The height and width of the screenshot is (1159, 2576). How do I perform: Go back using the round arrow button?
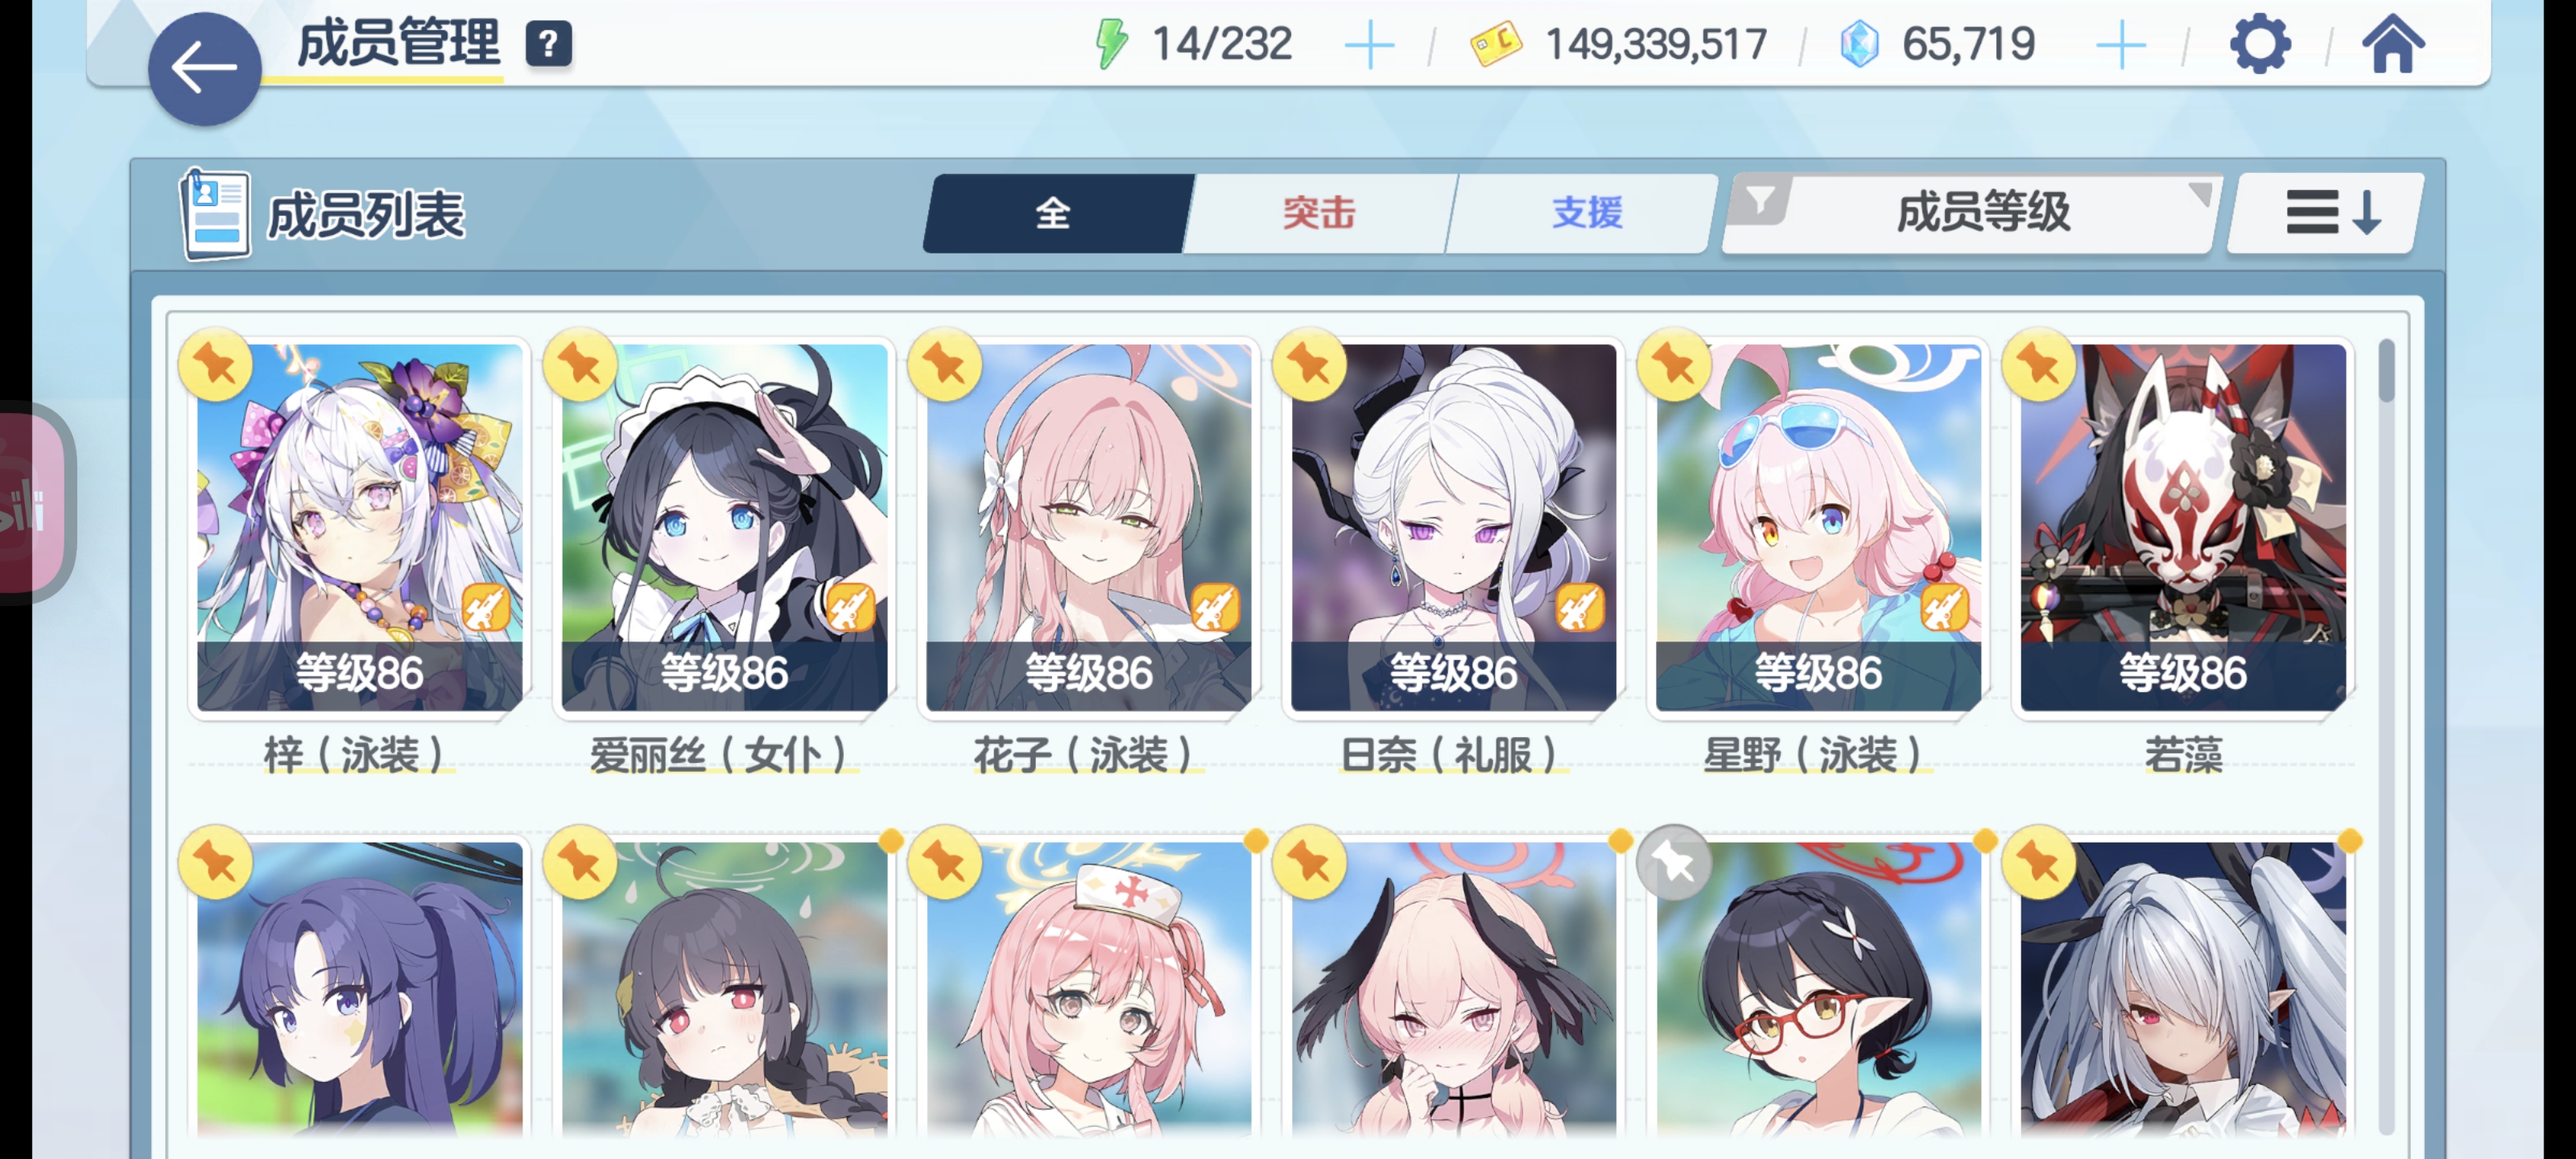coord(204,68)
